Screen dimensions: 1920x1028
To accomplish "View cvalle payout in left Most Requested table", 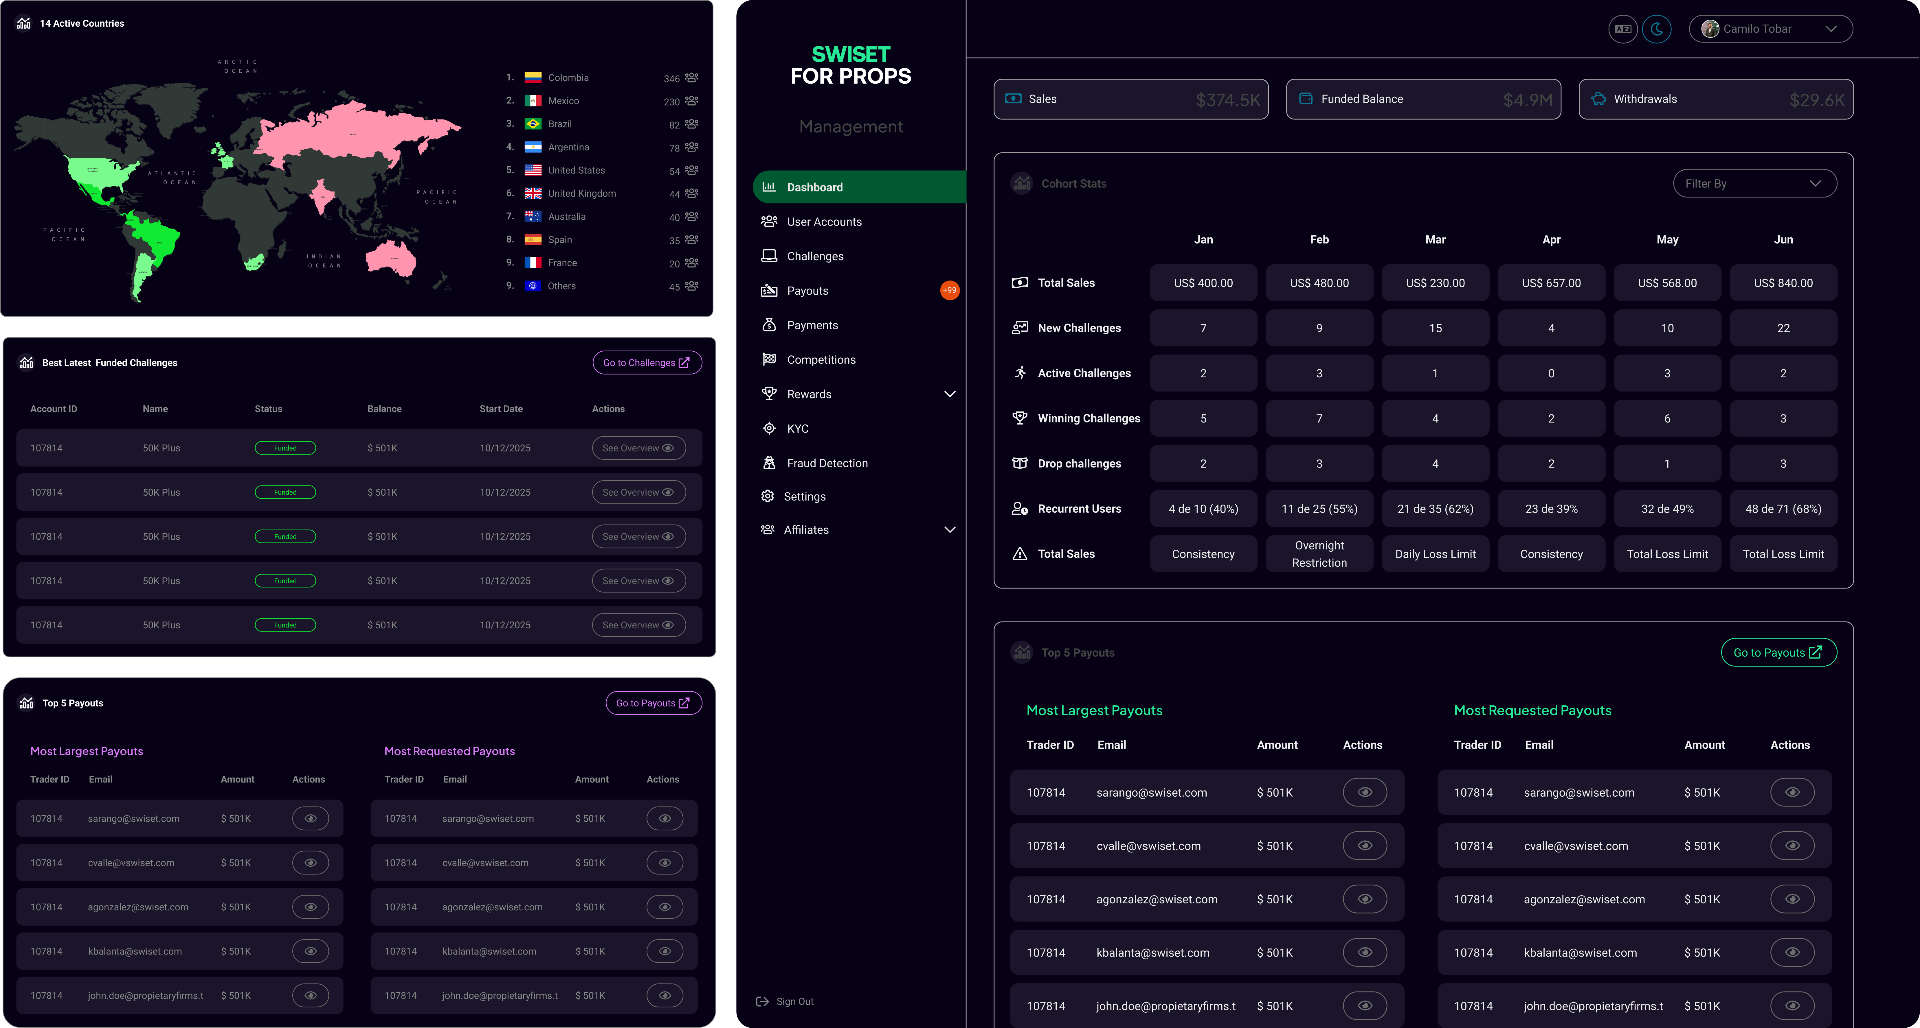I will click(665, 863).
